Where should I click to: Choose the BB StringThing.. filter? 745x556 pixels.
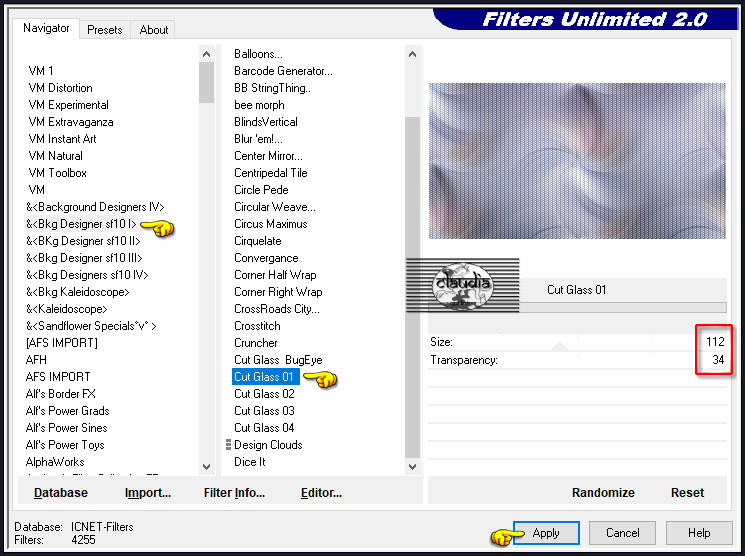click(x=272, y=88)
